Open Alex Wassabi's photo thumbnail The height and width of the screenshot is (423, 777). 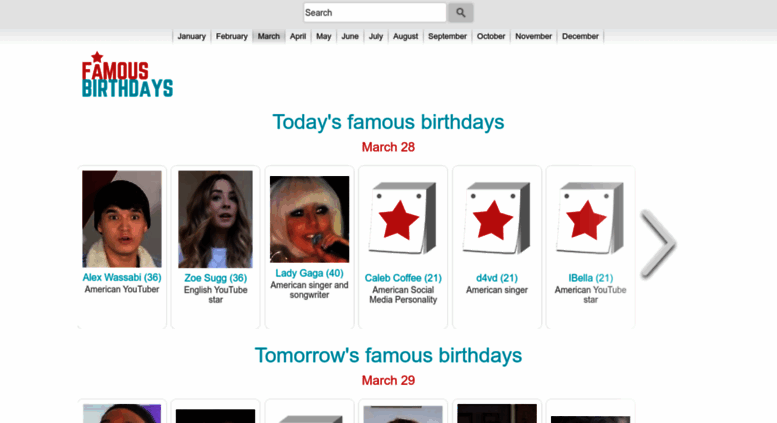tap(122, 219)
